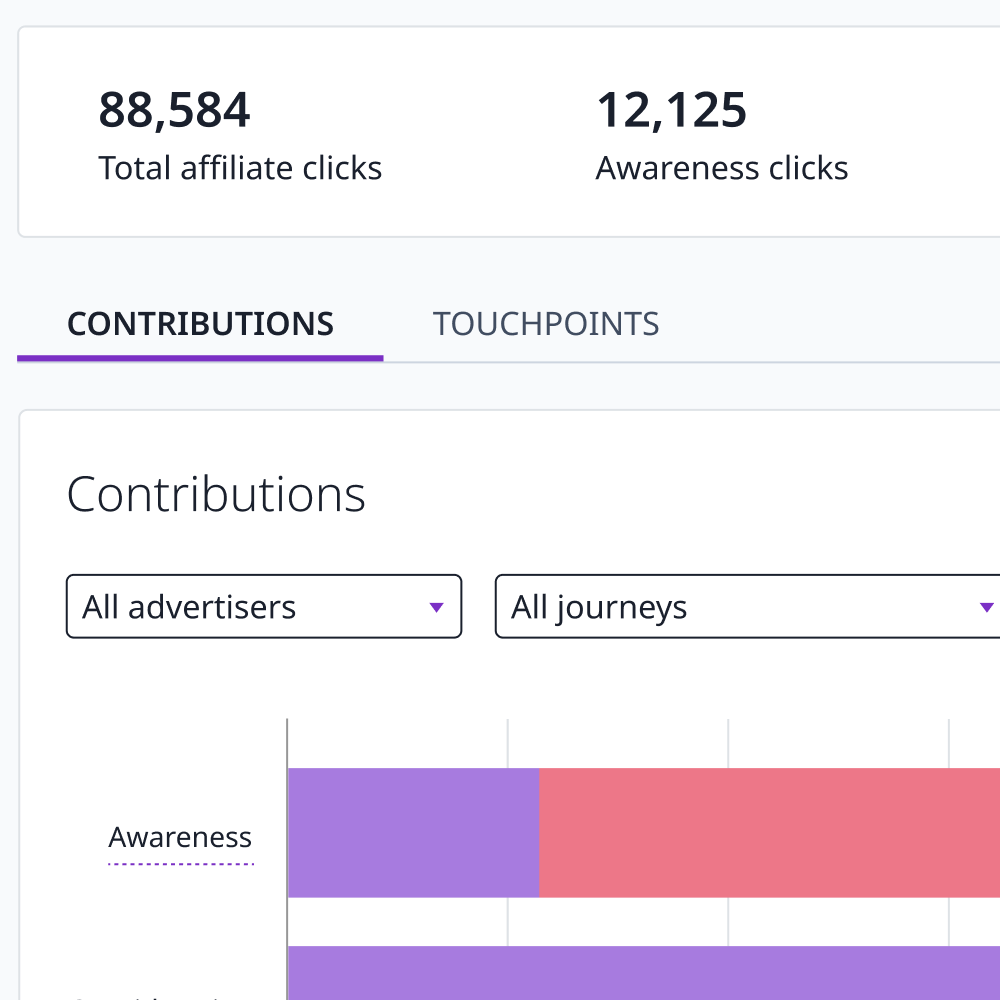The width and height of the screenshot is (1000, 1000).
Task: Select the CONTRIBUTIONS tab
Action: [x=200, y=324]
